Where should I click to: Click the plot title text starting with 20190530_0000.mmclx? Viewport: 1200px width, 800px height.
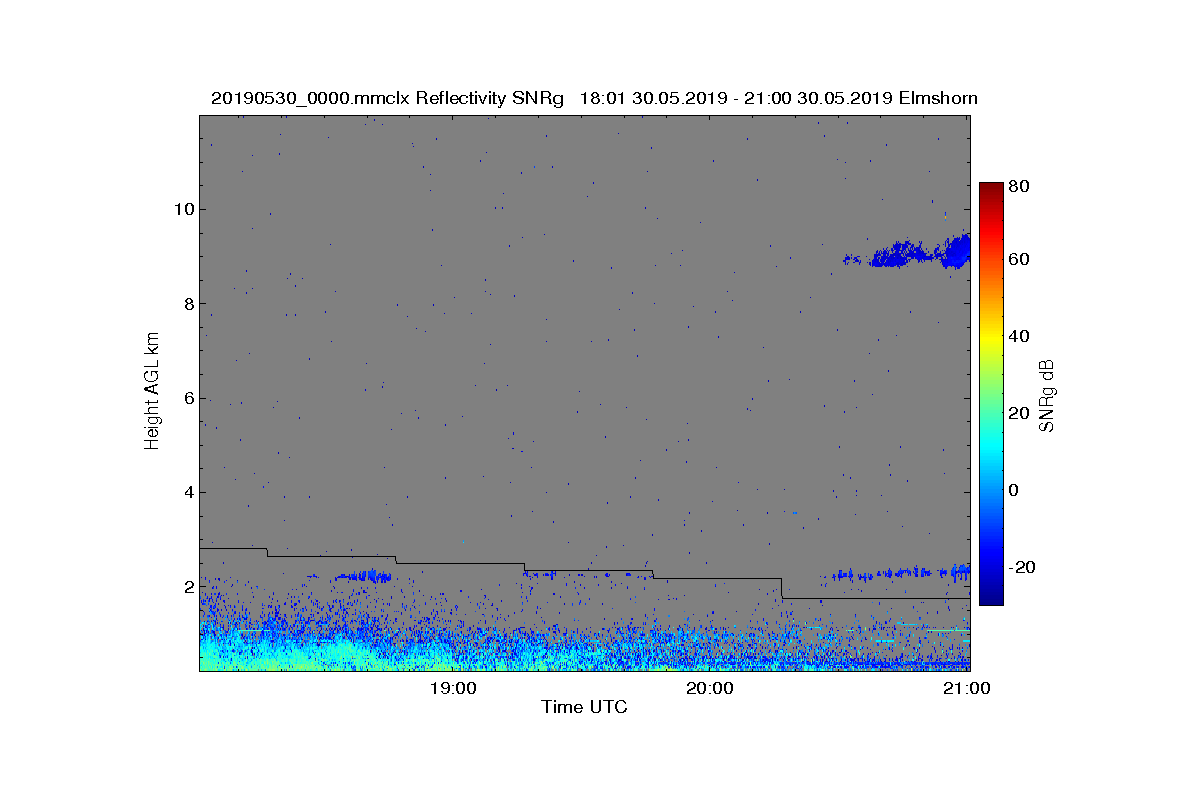pos(594,98)
